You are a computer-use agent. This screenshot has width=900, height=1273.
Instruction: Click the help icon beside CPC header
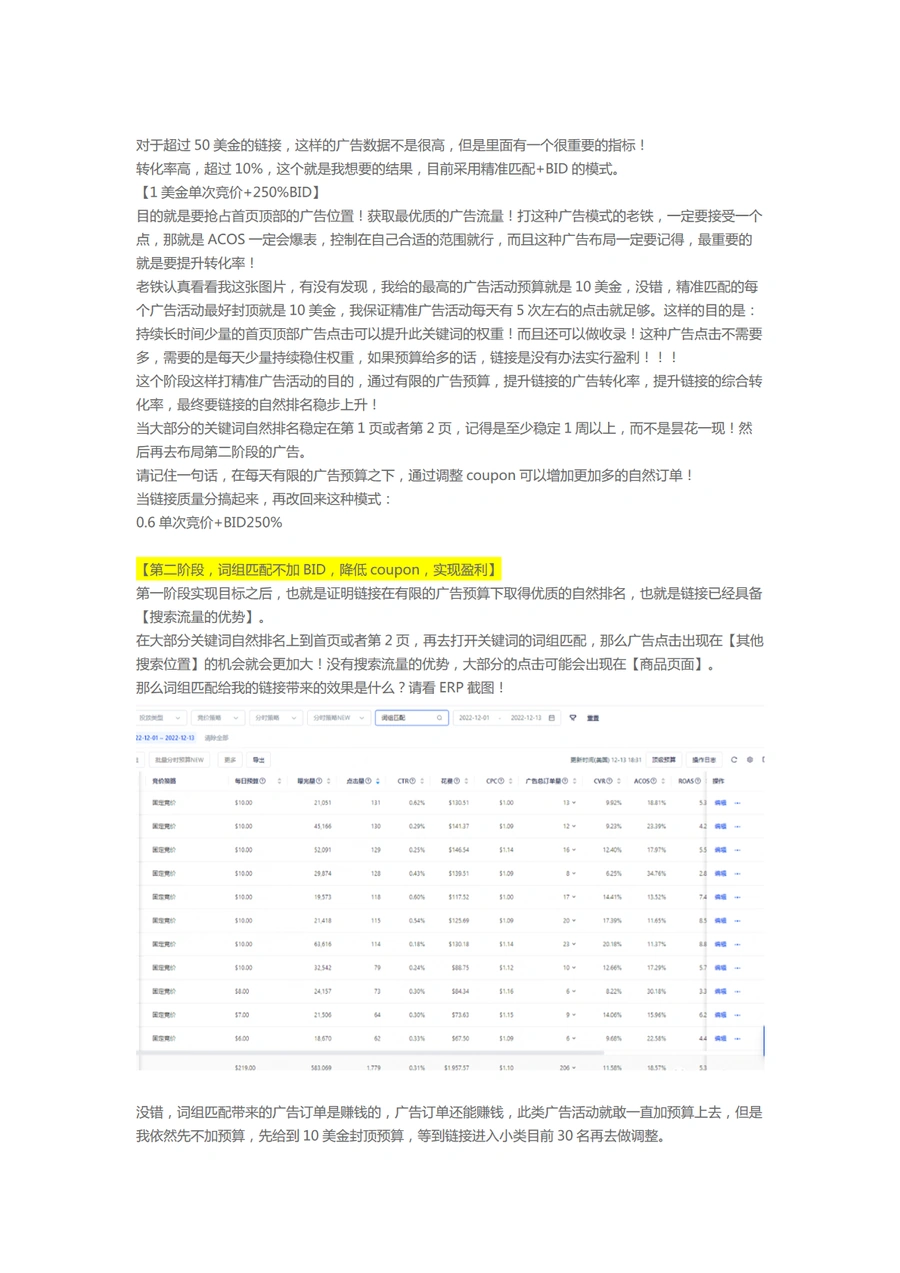(x=501, y=781)
